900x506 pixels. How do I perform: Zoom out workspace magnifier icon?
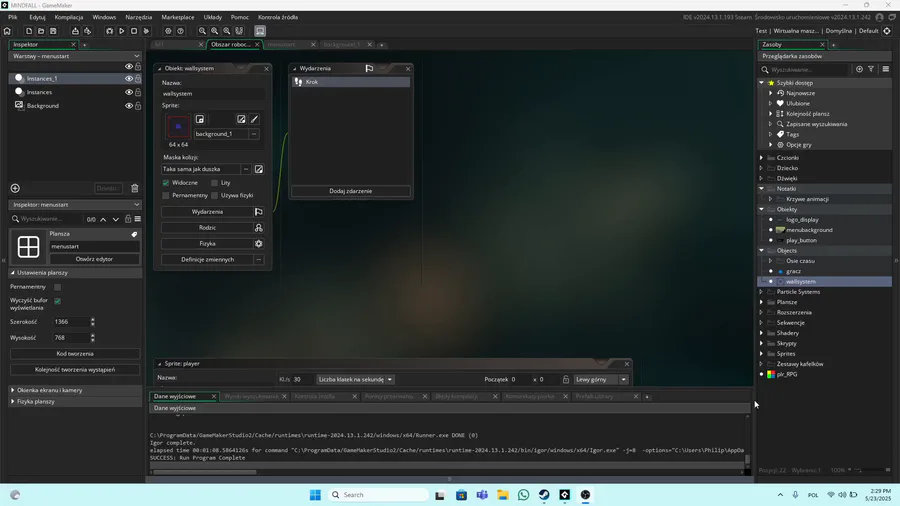[202, 31]
